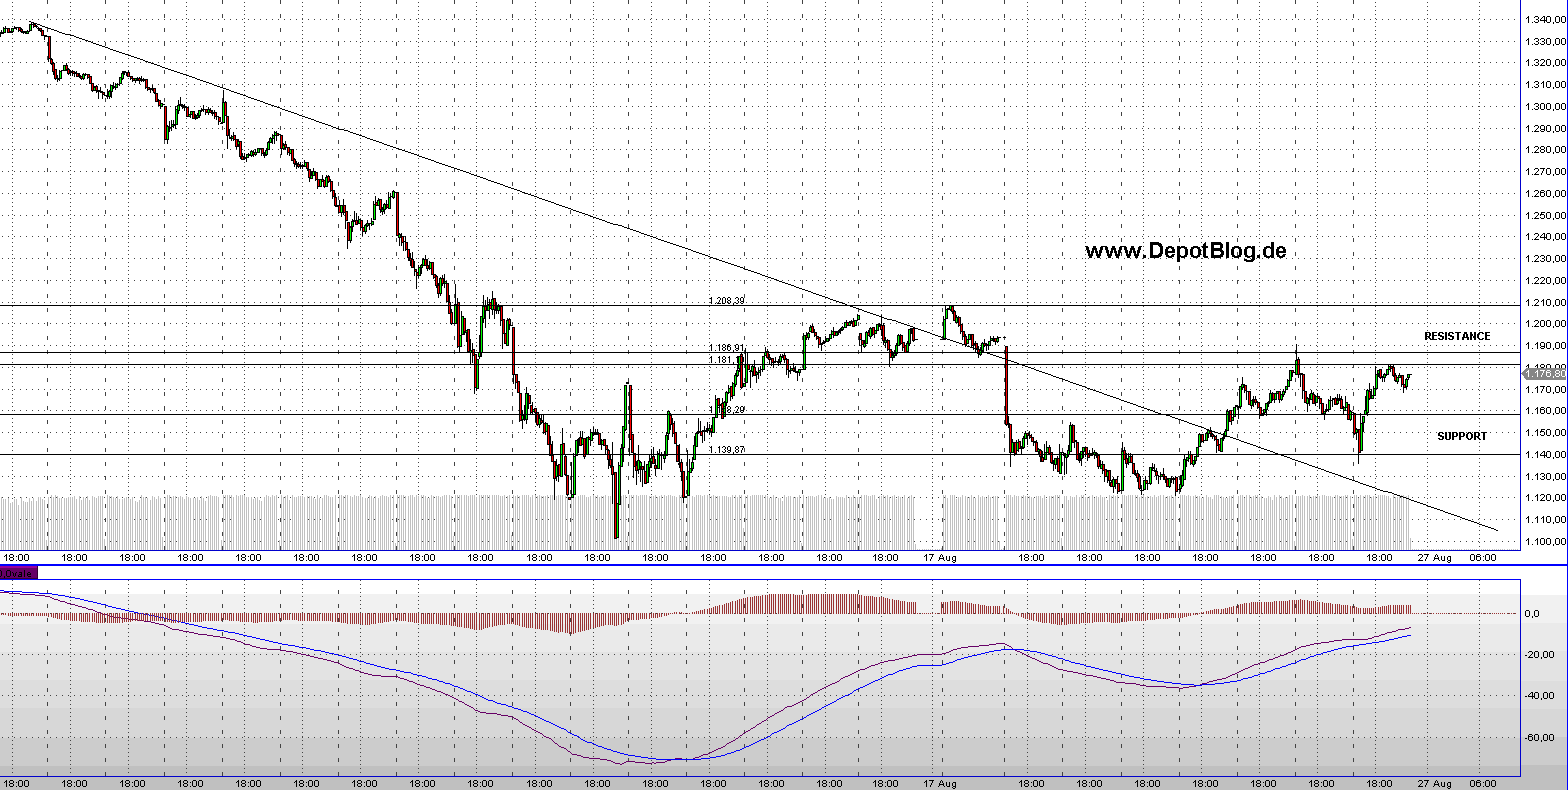Click the 27 Aug date on upper time axis
The height and width of the screenshot is (790, 1568).
coord(1438,557)
